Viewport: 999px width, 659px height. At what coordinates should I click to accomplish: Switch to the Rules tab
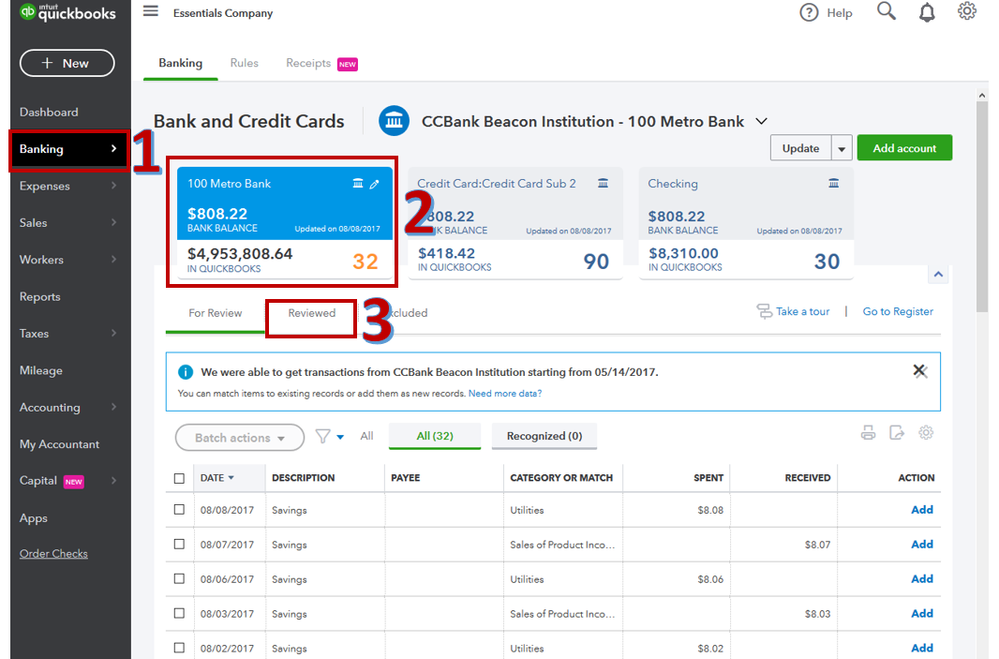244,63
